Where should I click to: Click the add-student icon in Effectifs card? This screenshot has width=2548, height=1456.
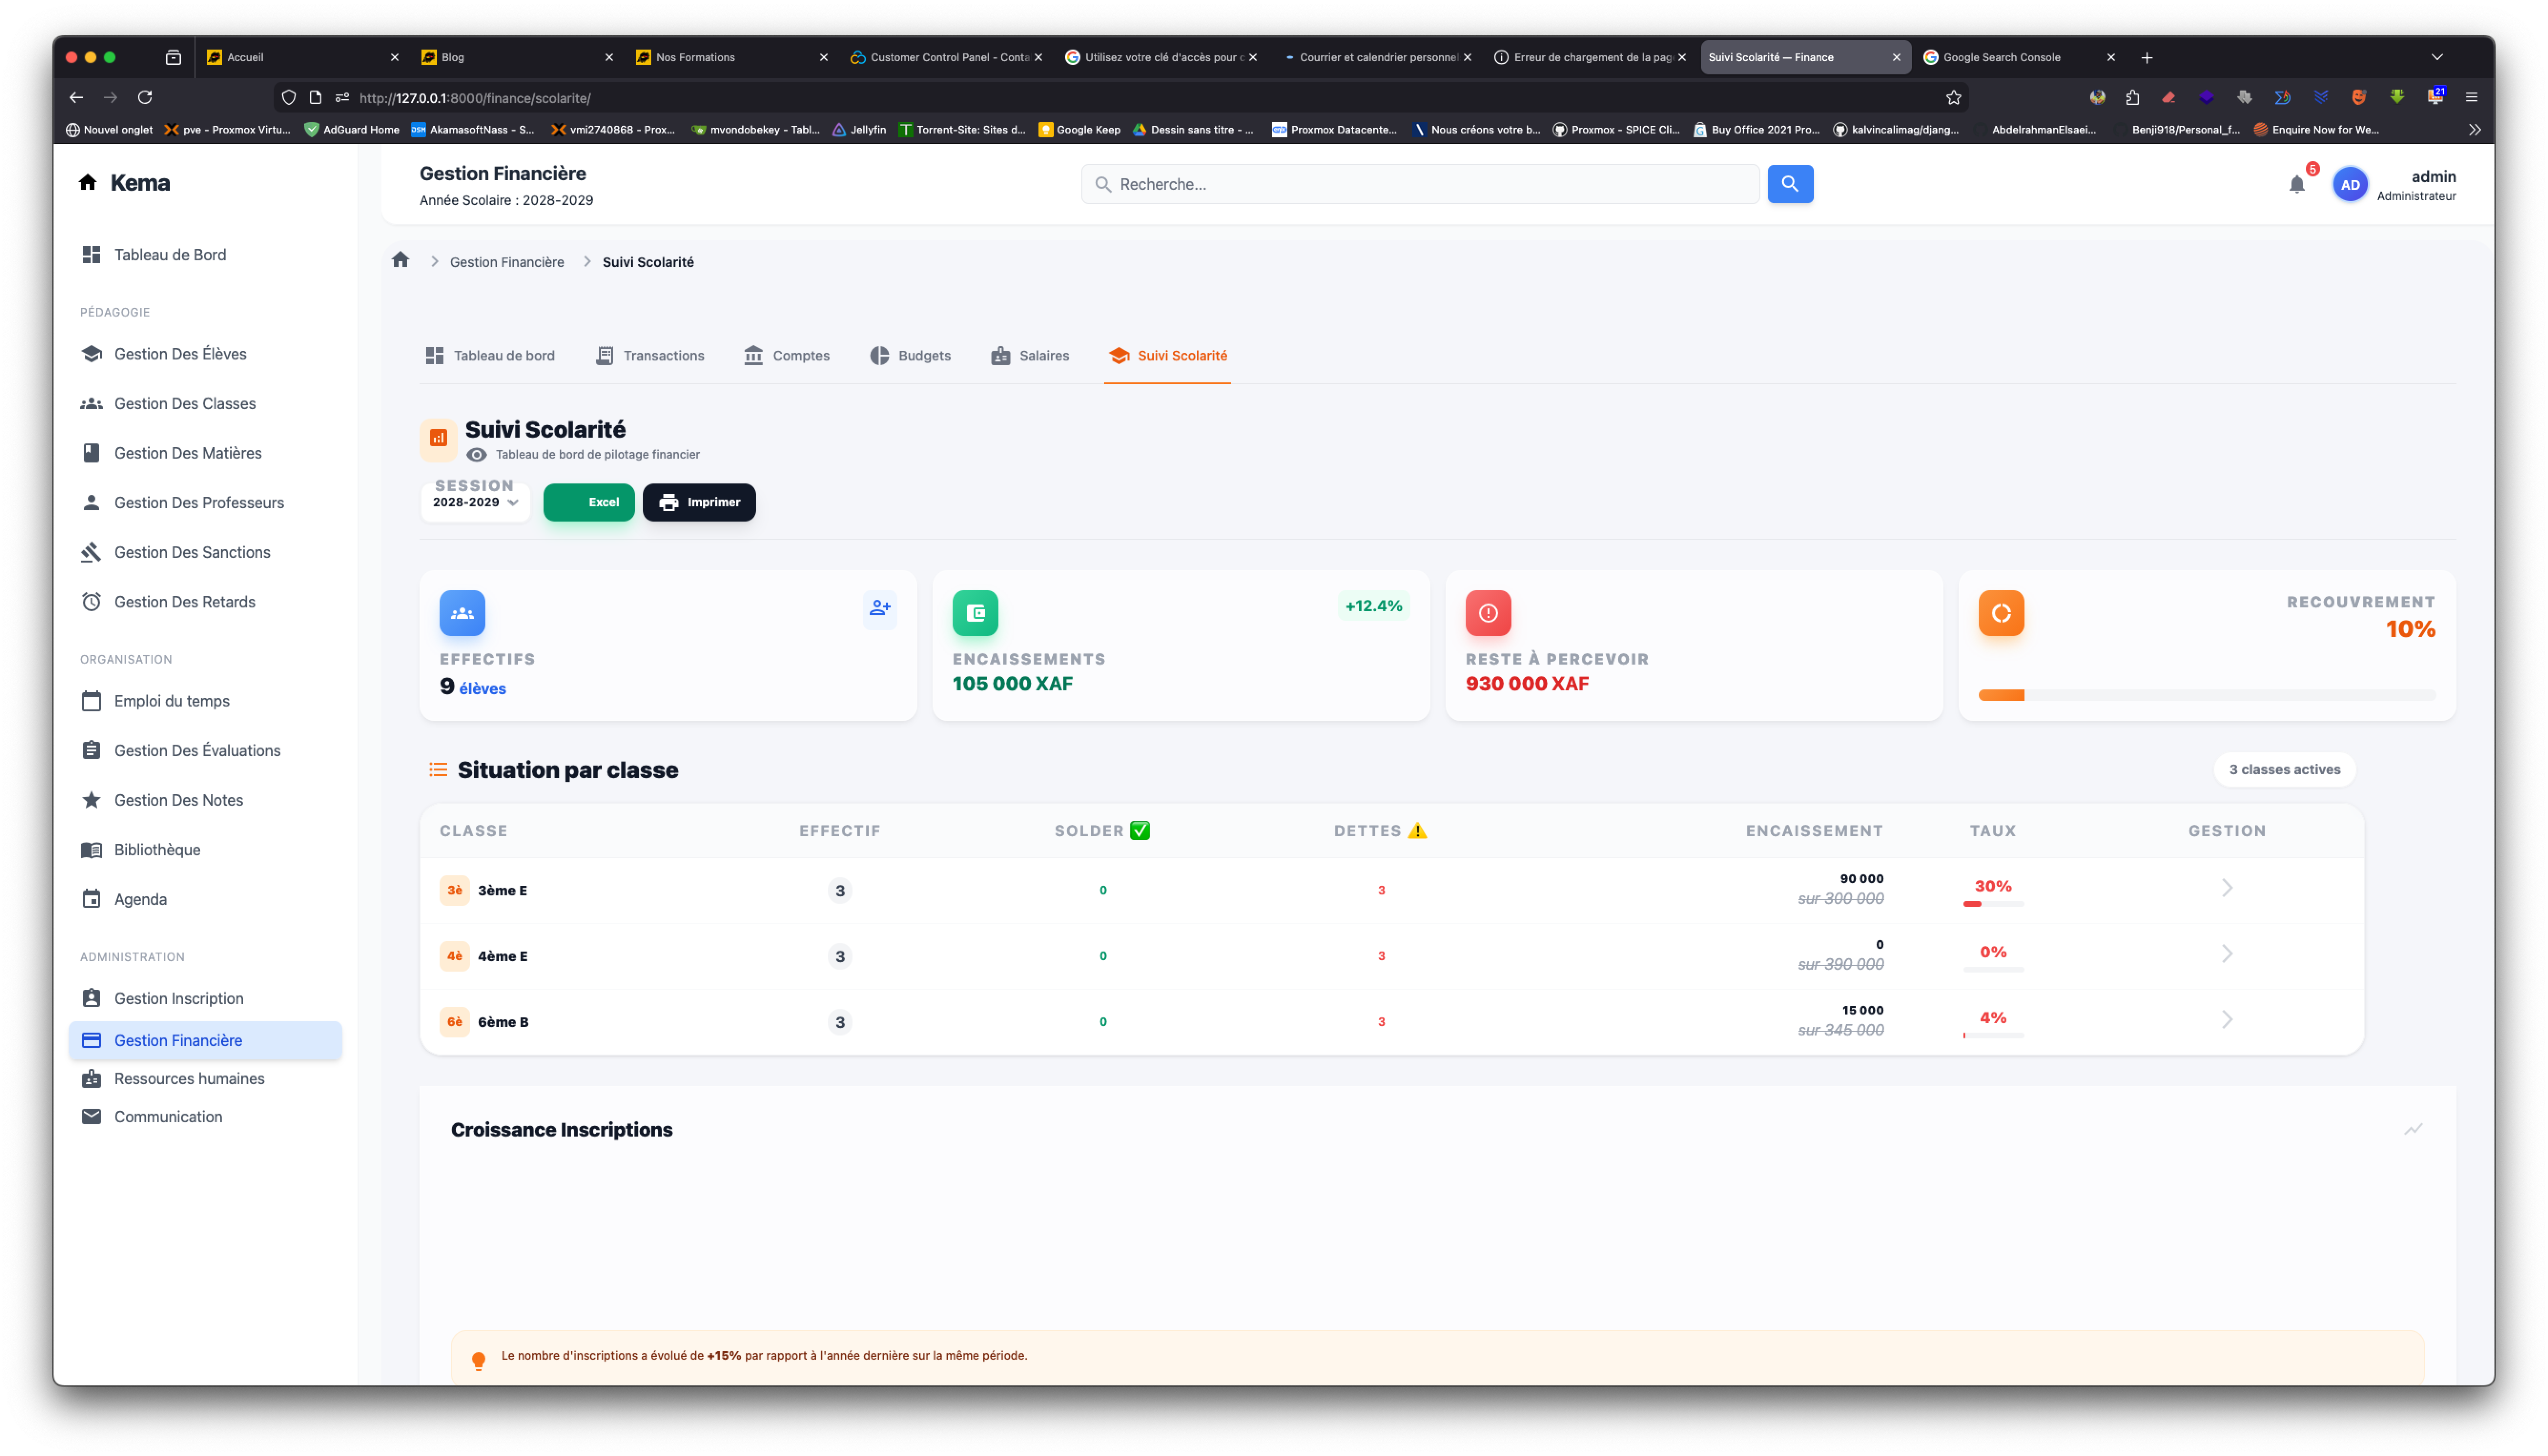coord(879,607)
